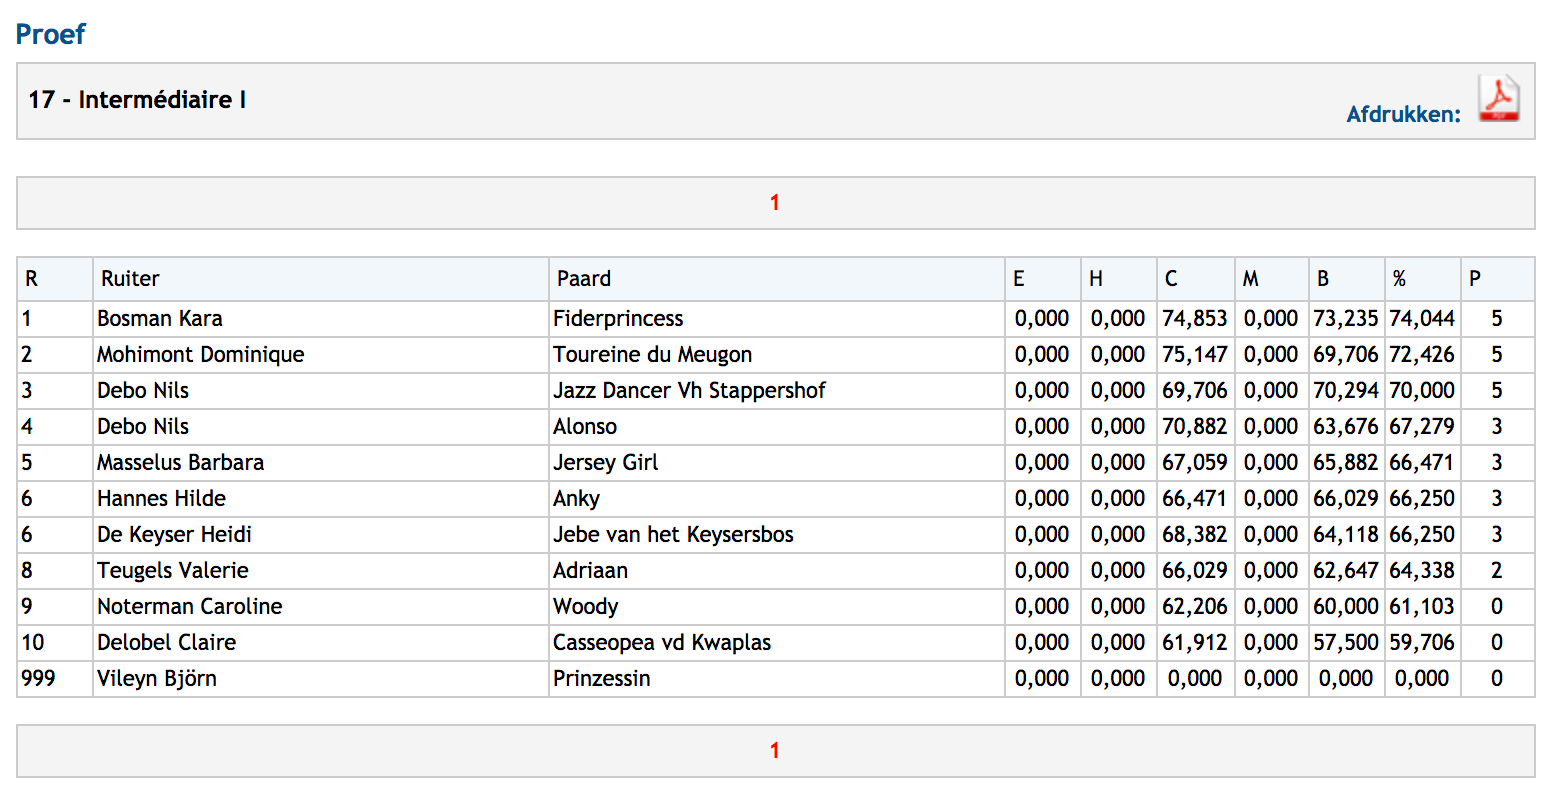This screenshot has width=1556, height=800.
Task: Click the 17 - Intermédiaire I heading
Action: click(137, 100)
